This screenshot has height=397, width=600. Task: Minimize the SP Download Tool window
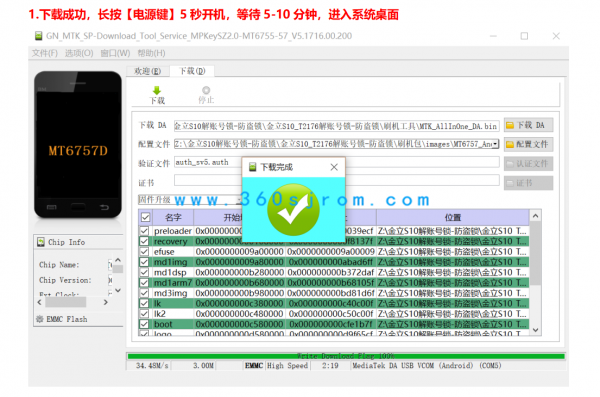click(493, 36)
